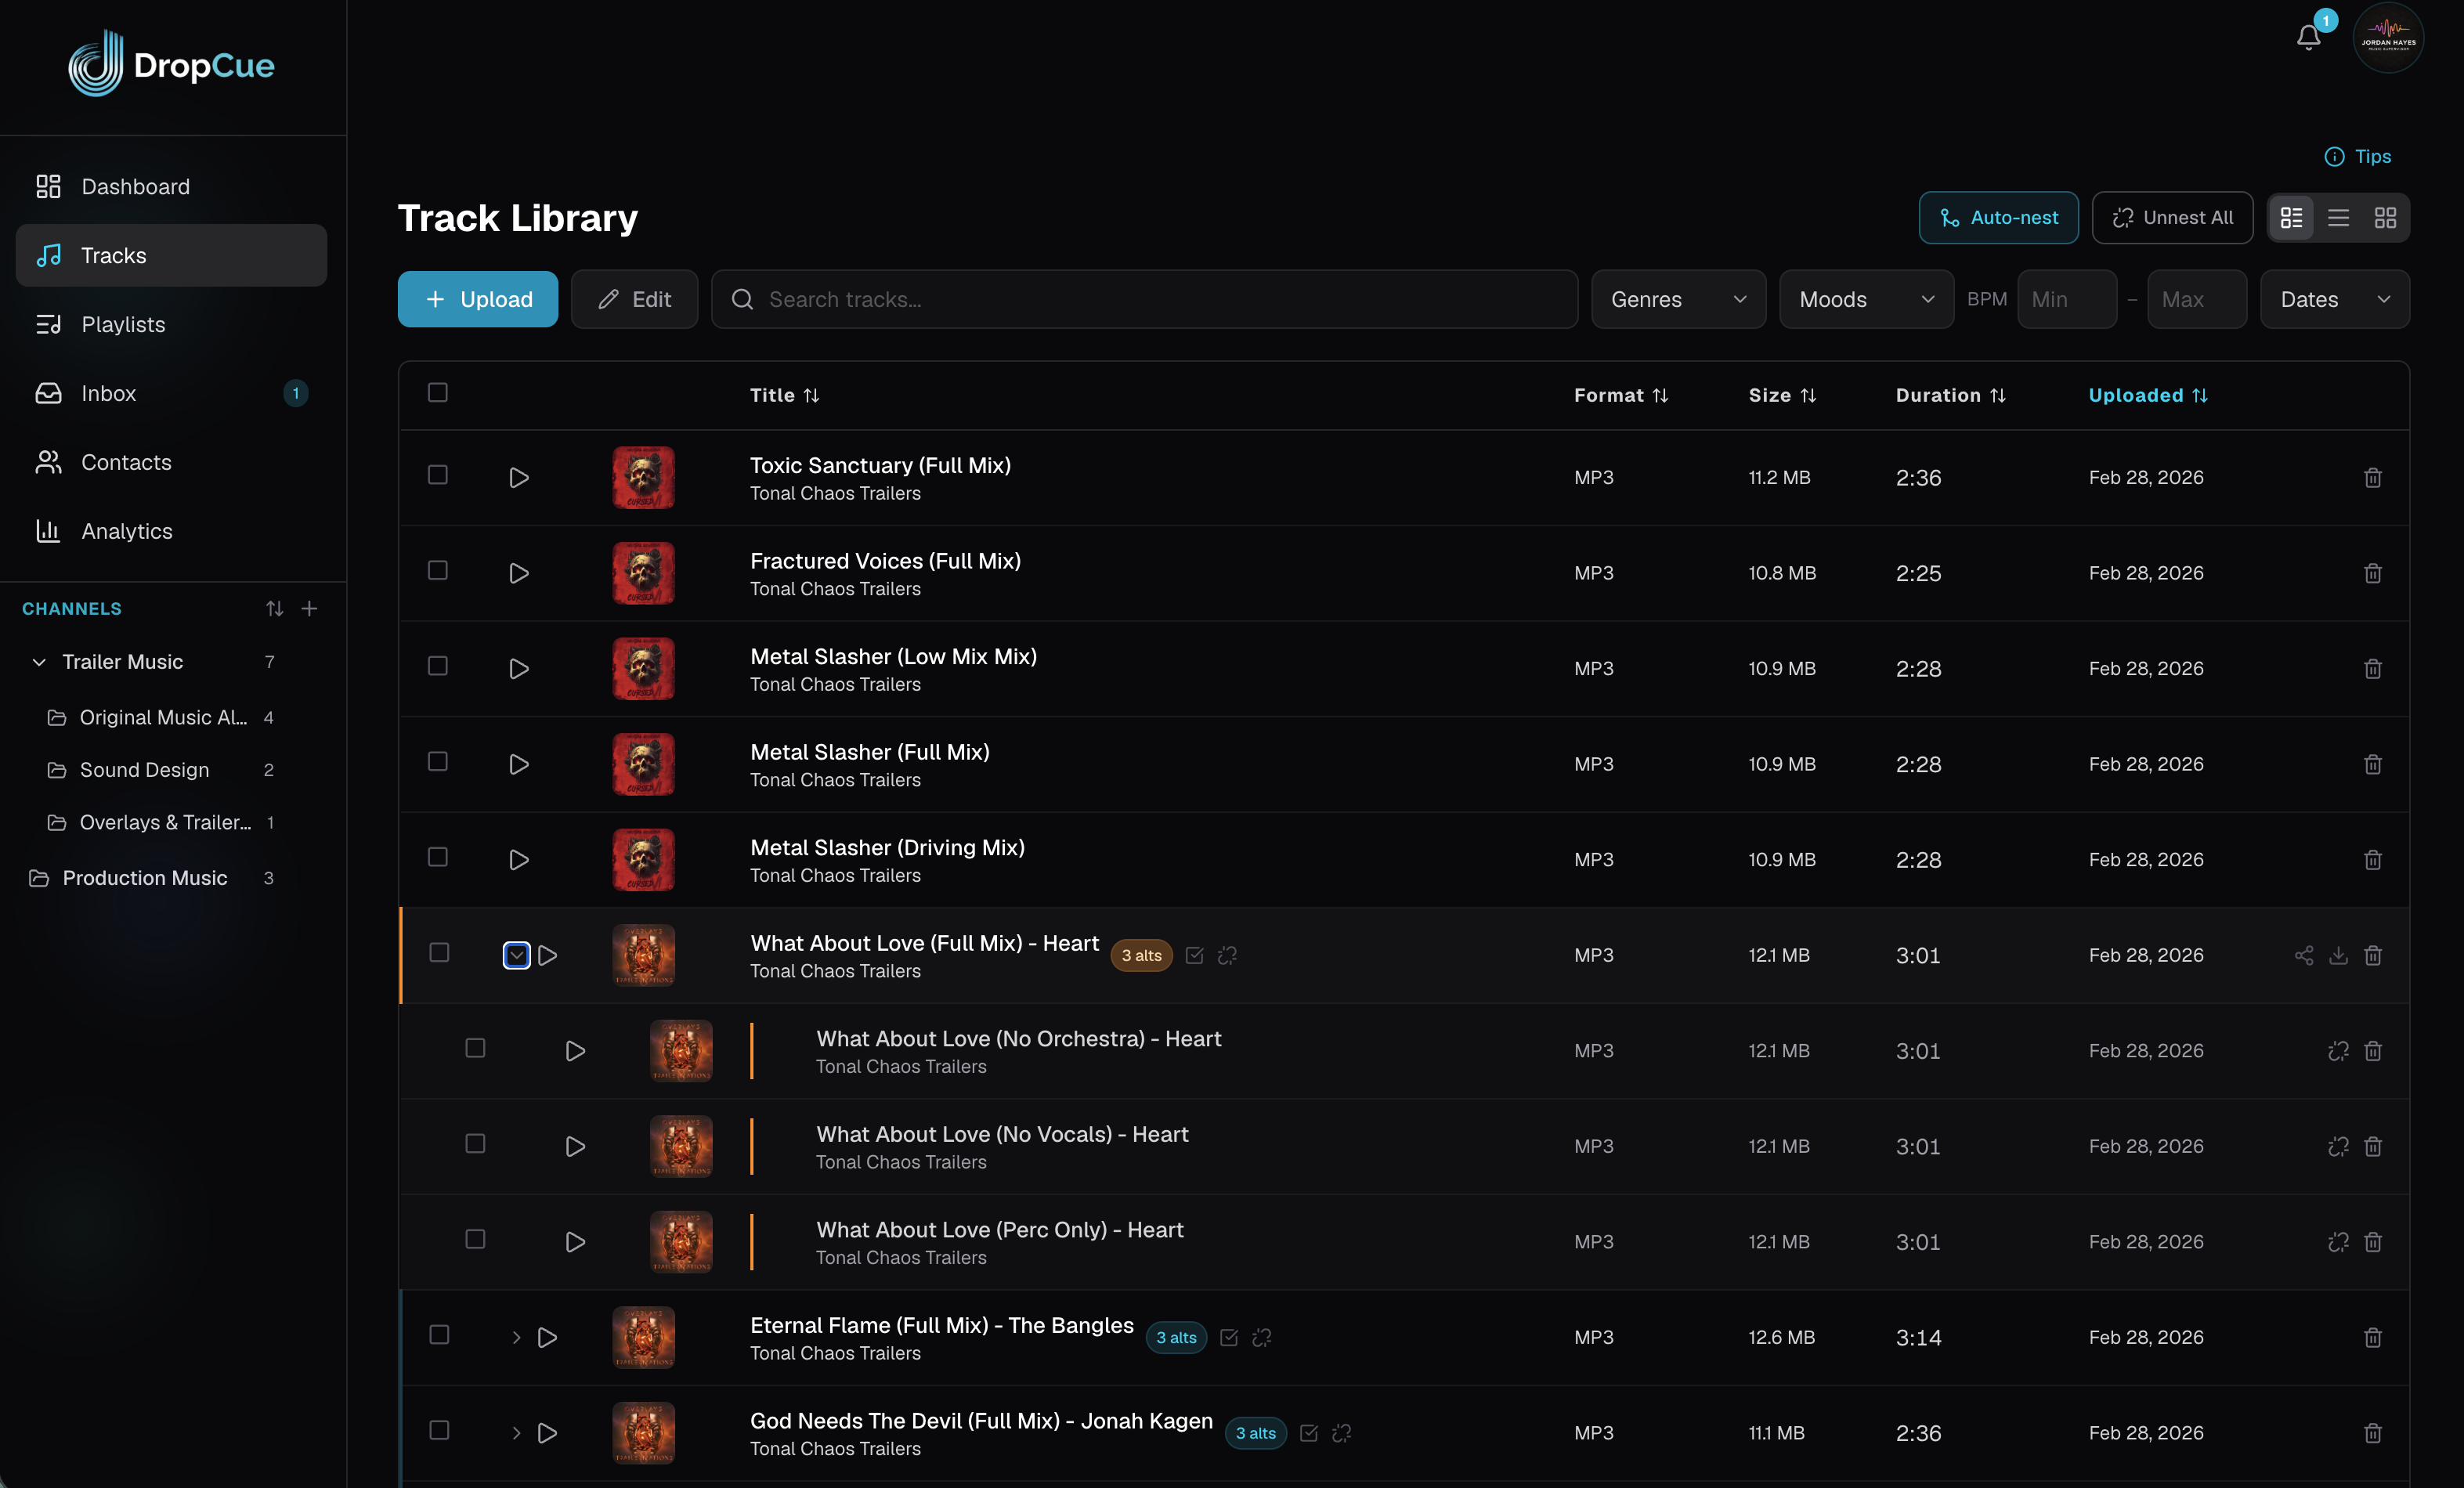Open the Genres dropdown
Screen dimensions: 2464x1488
tap(1678, 299)
